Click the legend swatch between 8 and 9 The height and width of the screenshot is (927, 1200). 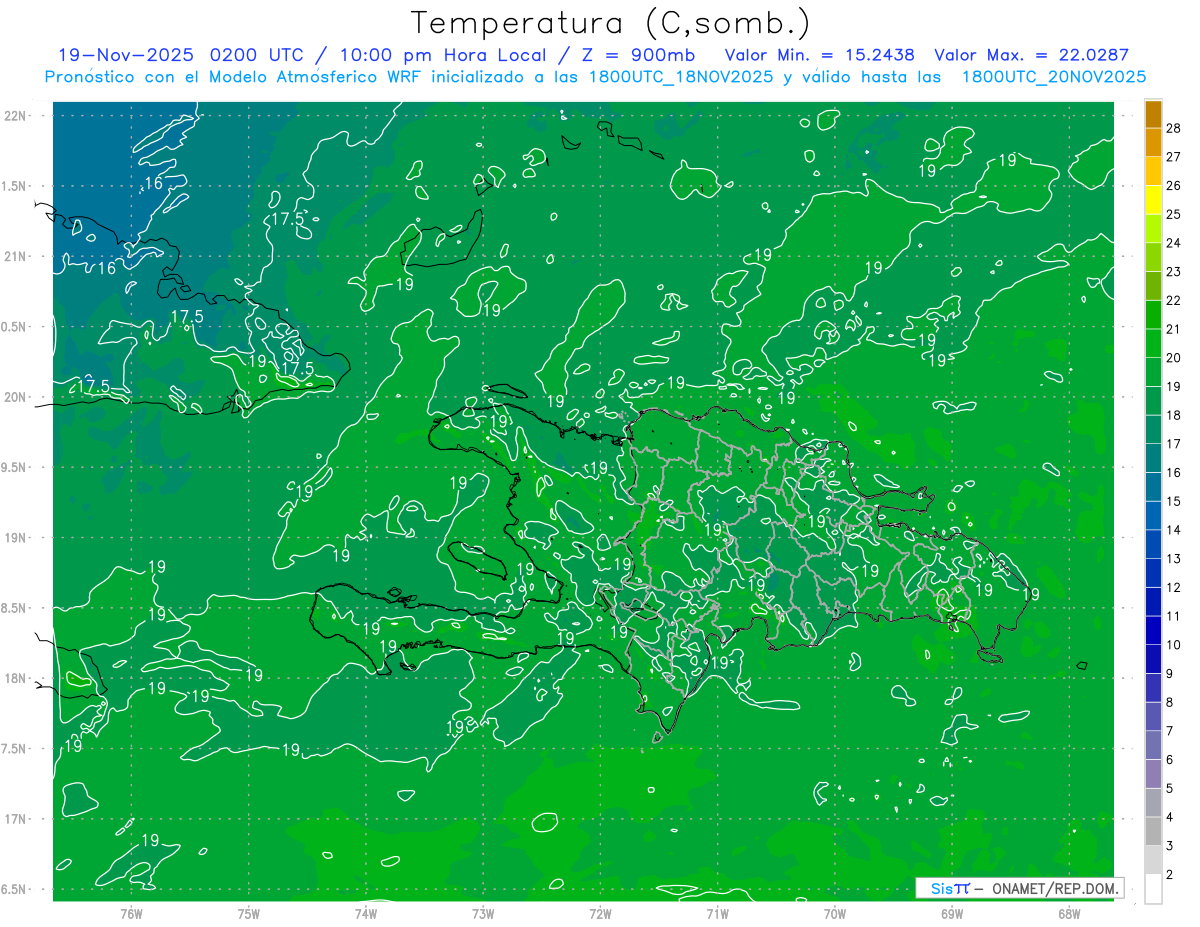pos(1153,688)
